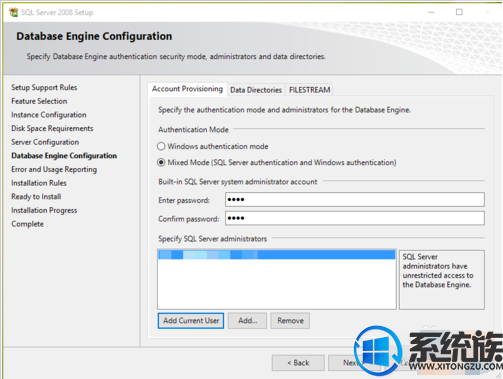Click Installation Progress step
Screen dimensions: 503x379
pyautogui.click(x=44, y=210)
